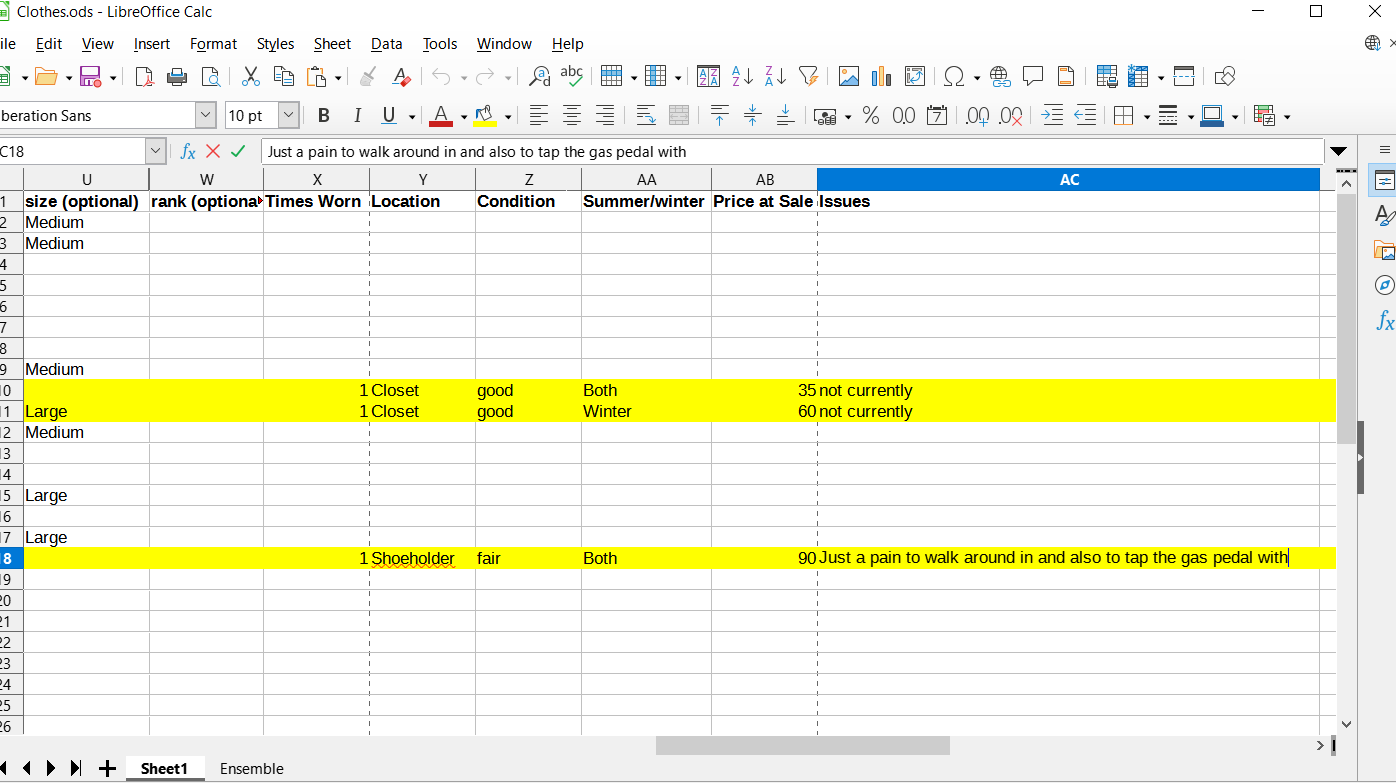Apply yellow background color swatch
This screenshot has width=1396, height=783.
[x=486, y=116]
